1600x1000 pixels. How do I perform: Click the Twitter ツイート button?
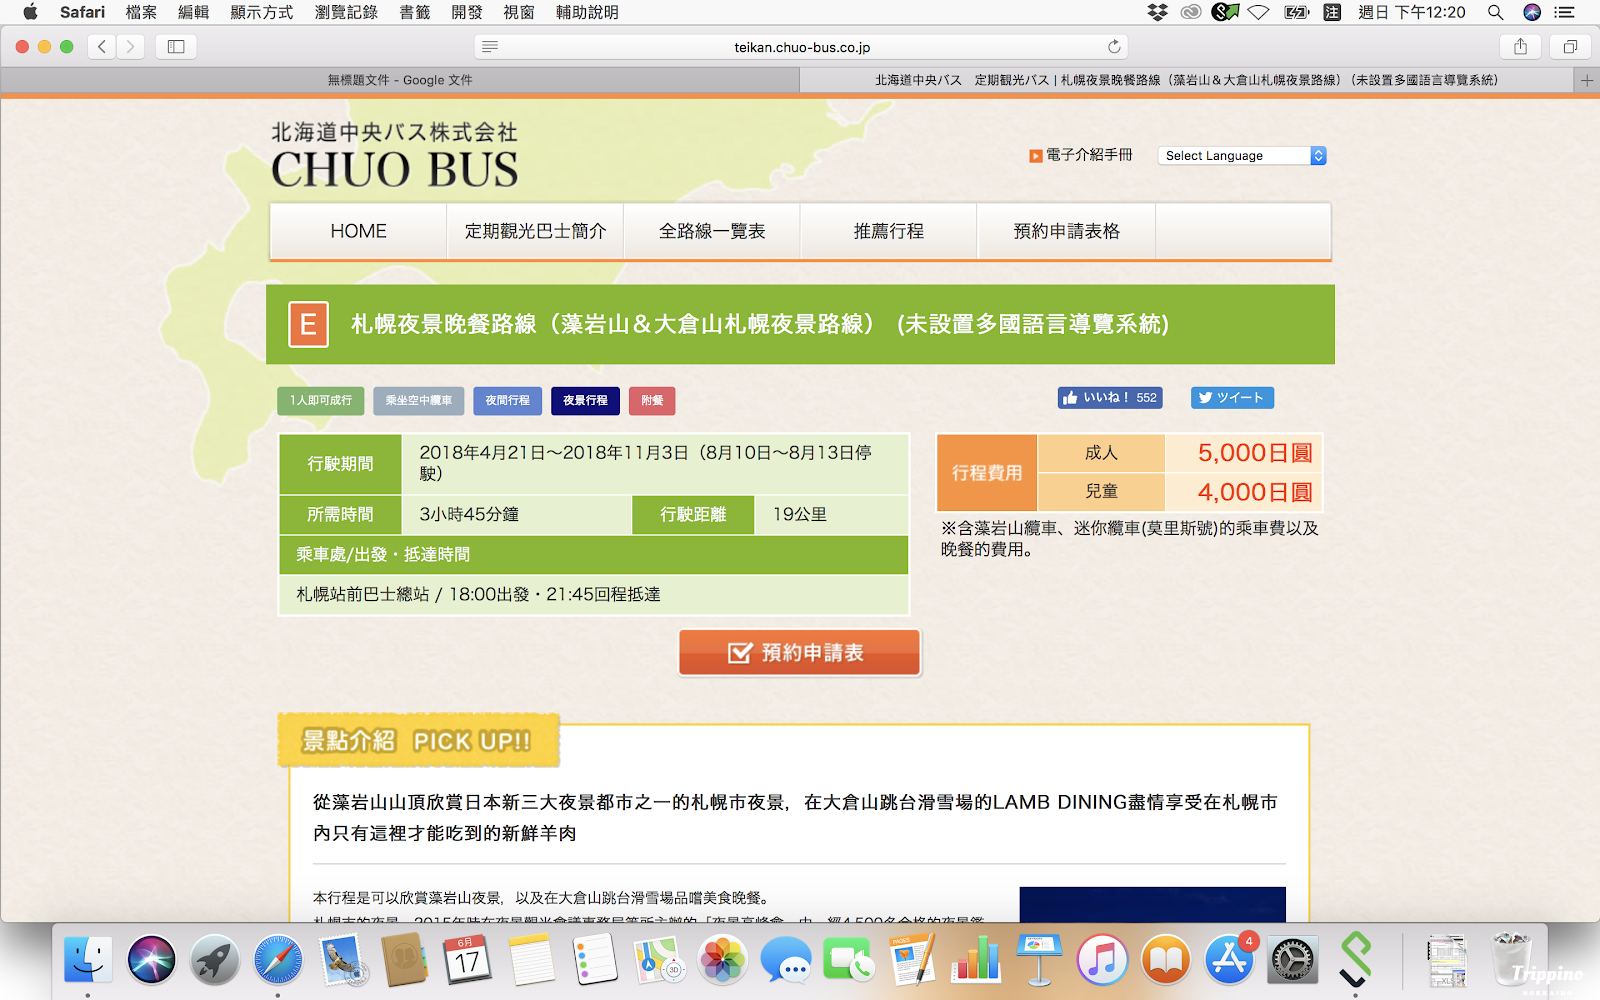tap(1232, 398)
